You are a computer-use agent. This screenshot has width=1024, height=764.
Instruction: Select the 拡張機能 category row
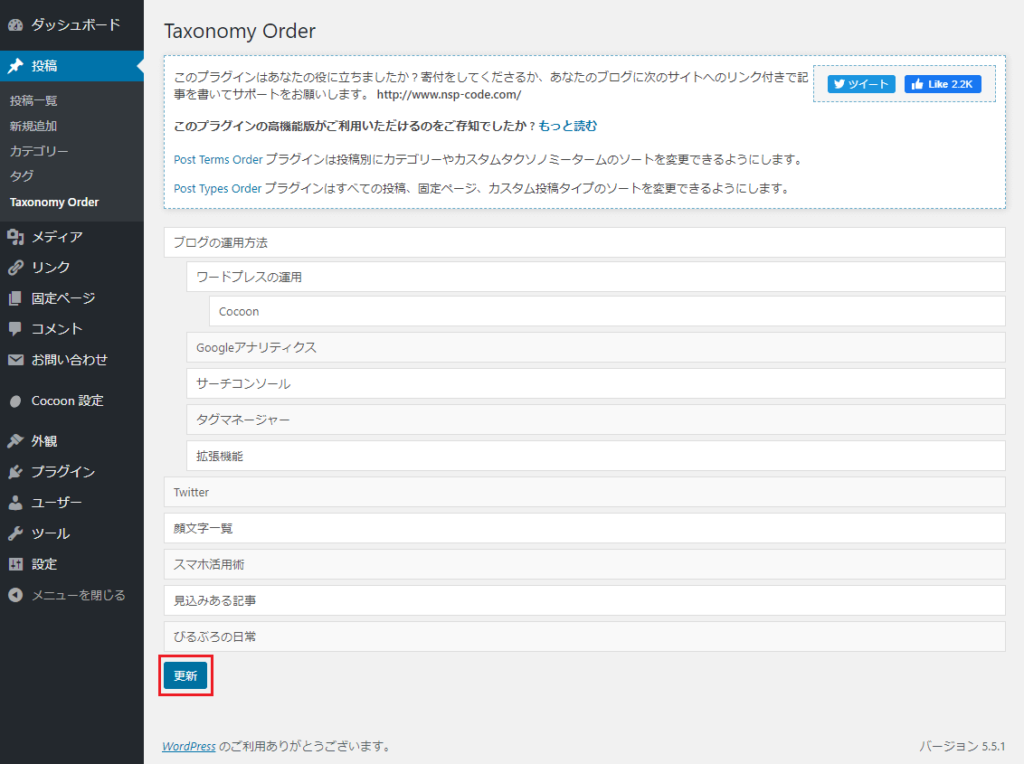point(596,456)
